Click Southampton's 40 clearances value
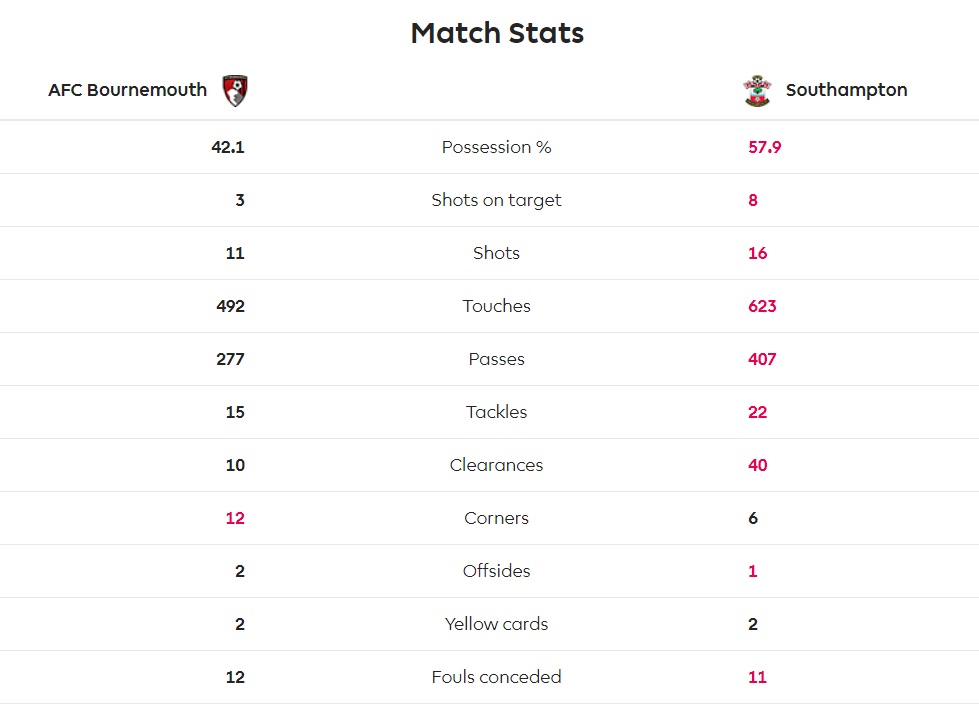 click(x=757, y=465)
